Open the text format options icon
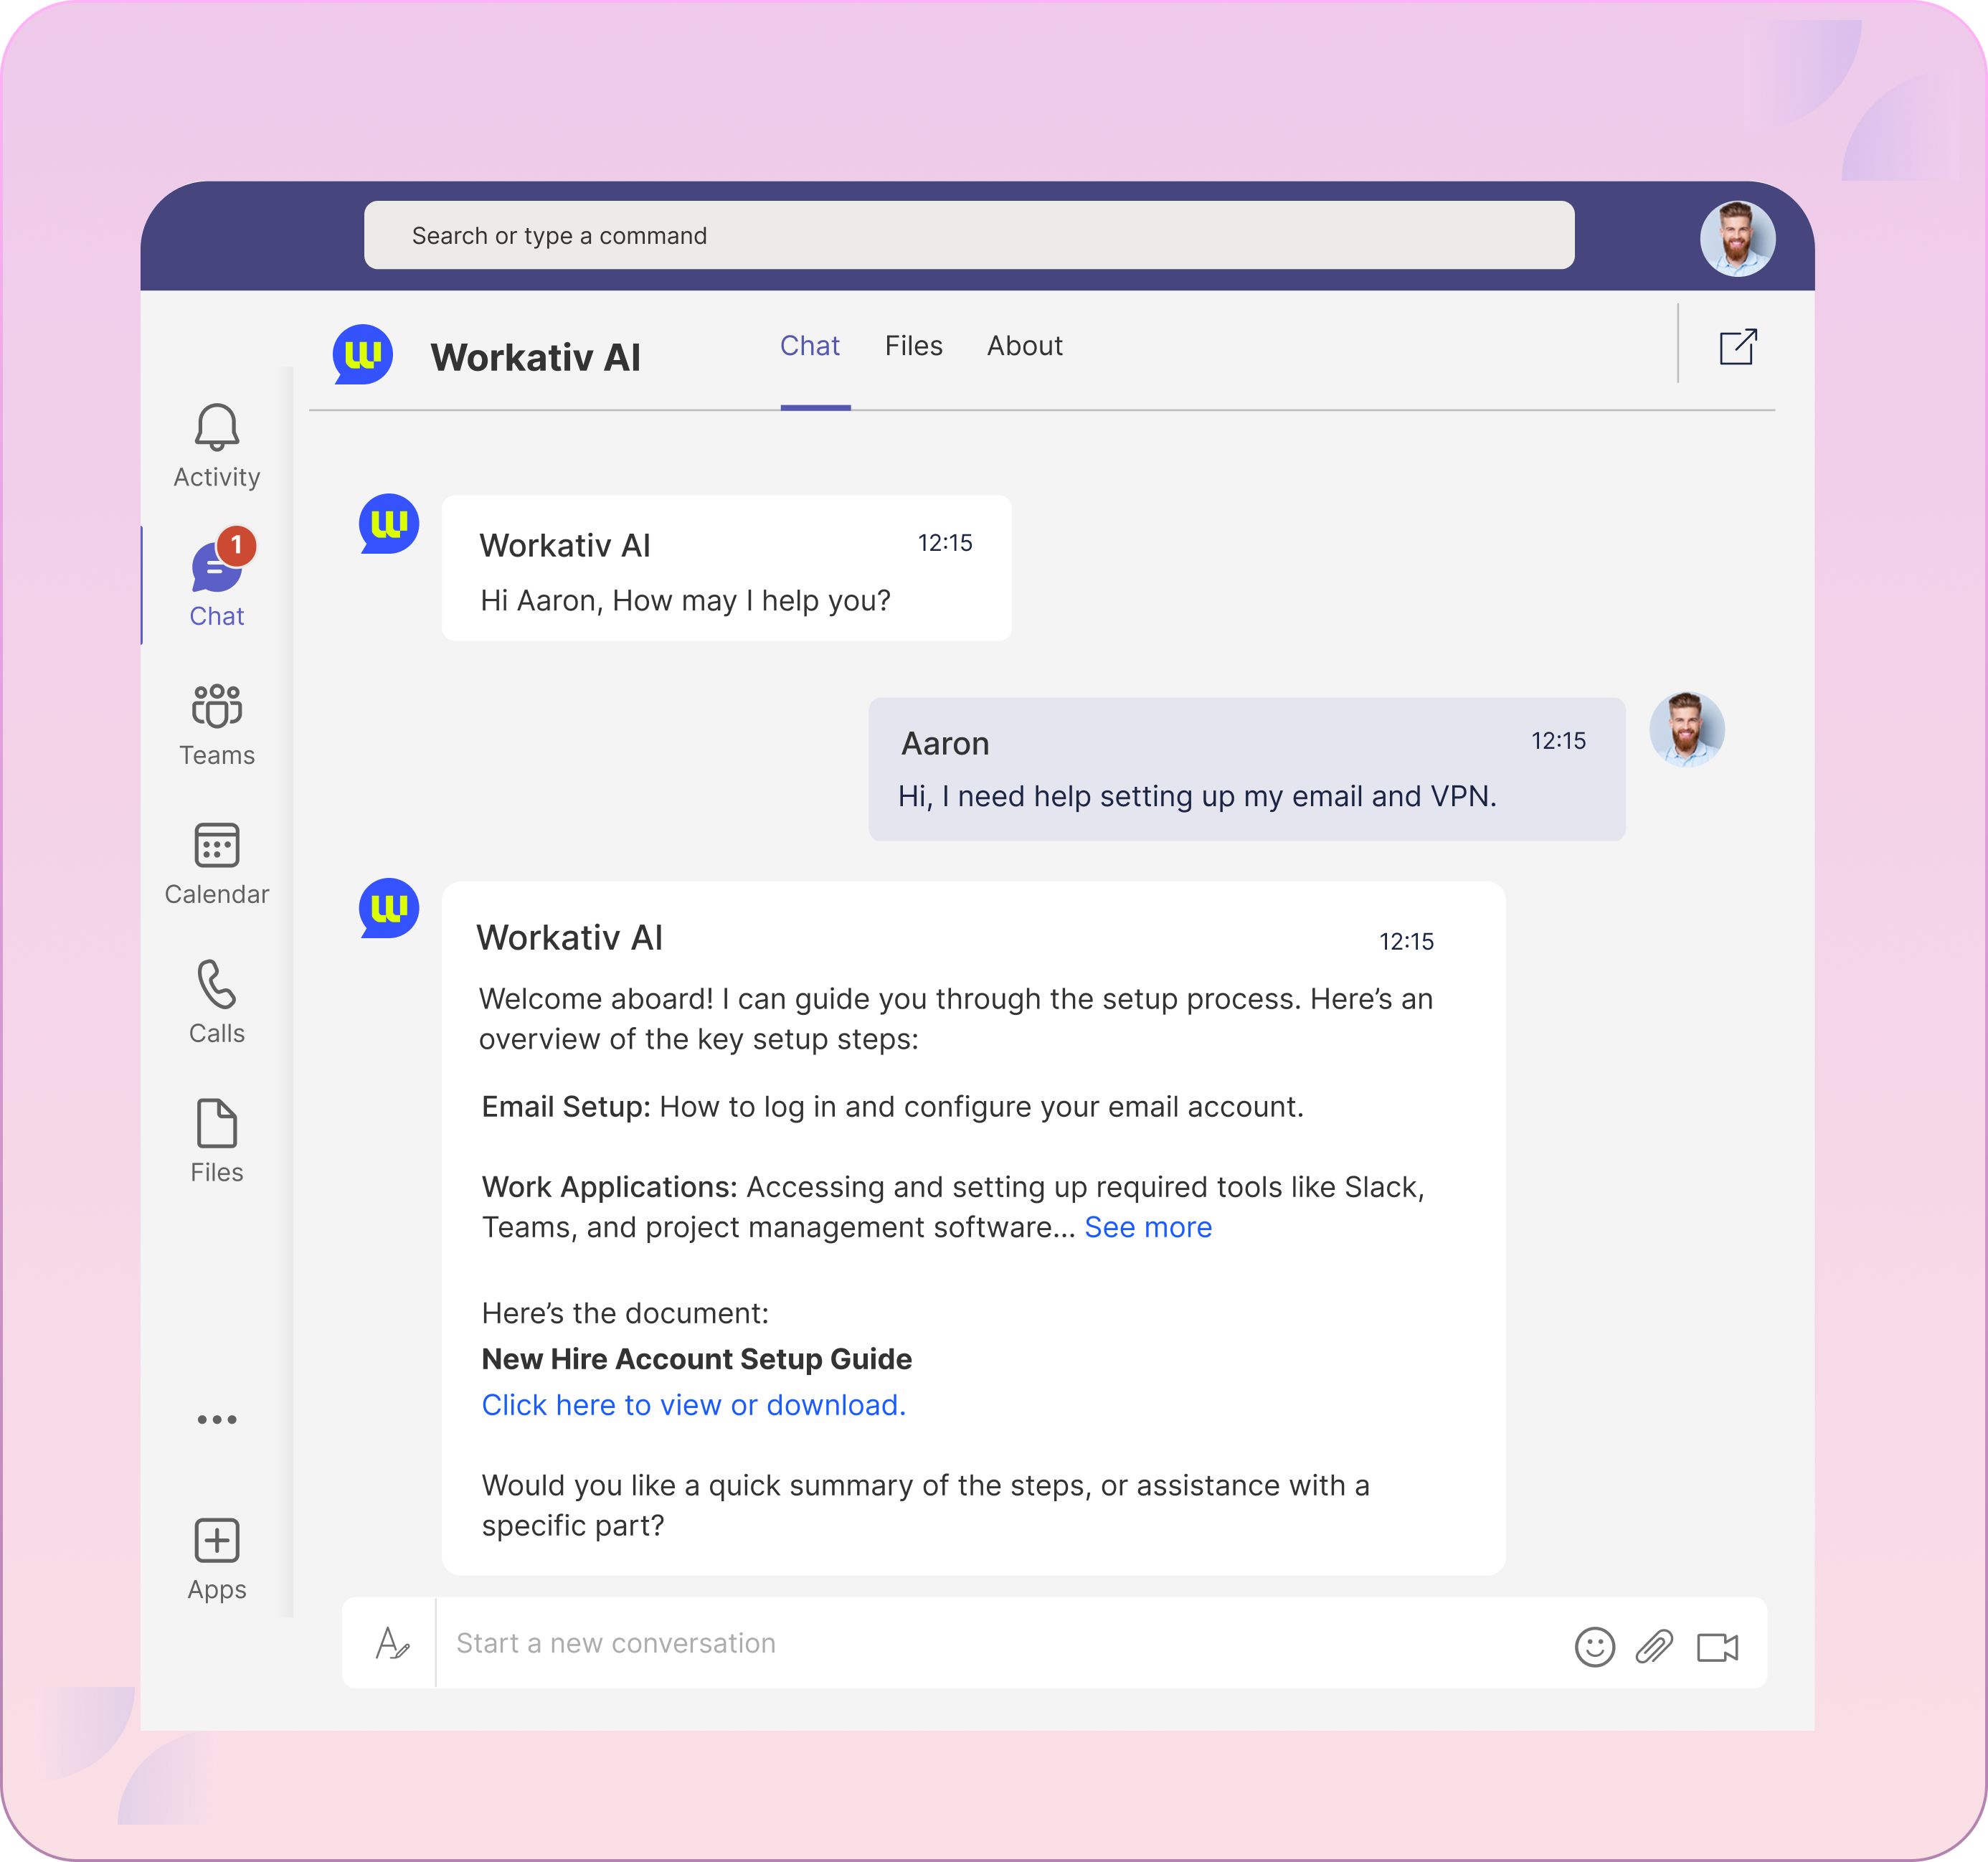The height and width of the screenshot is (1862, 1988). tap(391, 1644)
